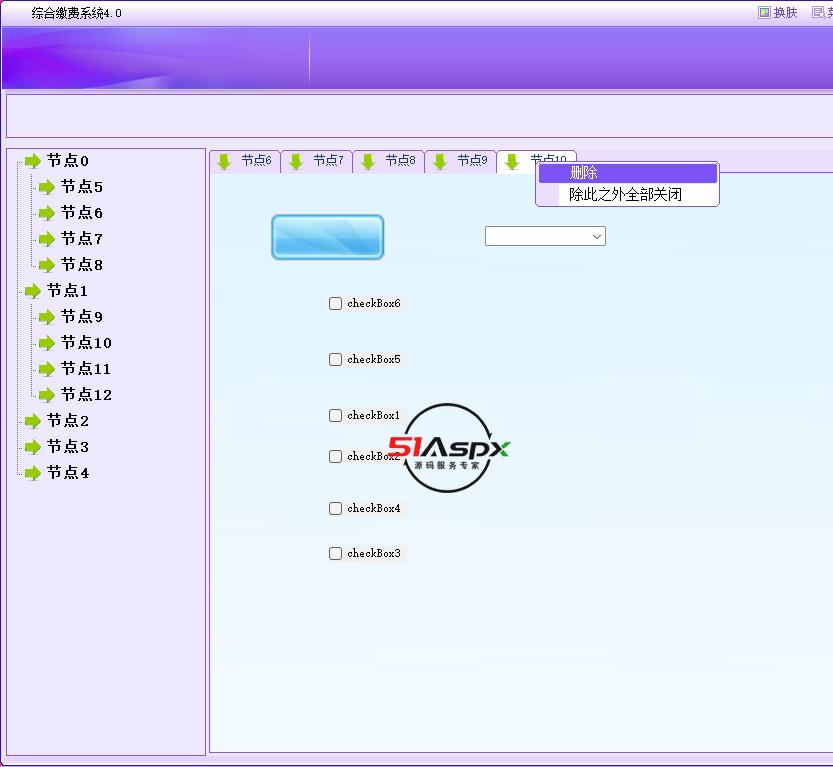Image resolution: width=833 pixels, height=767 pixels.
Task: Choose 删除 from the context menu
Action: coord(628,173)
